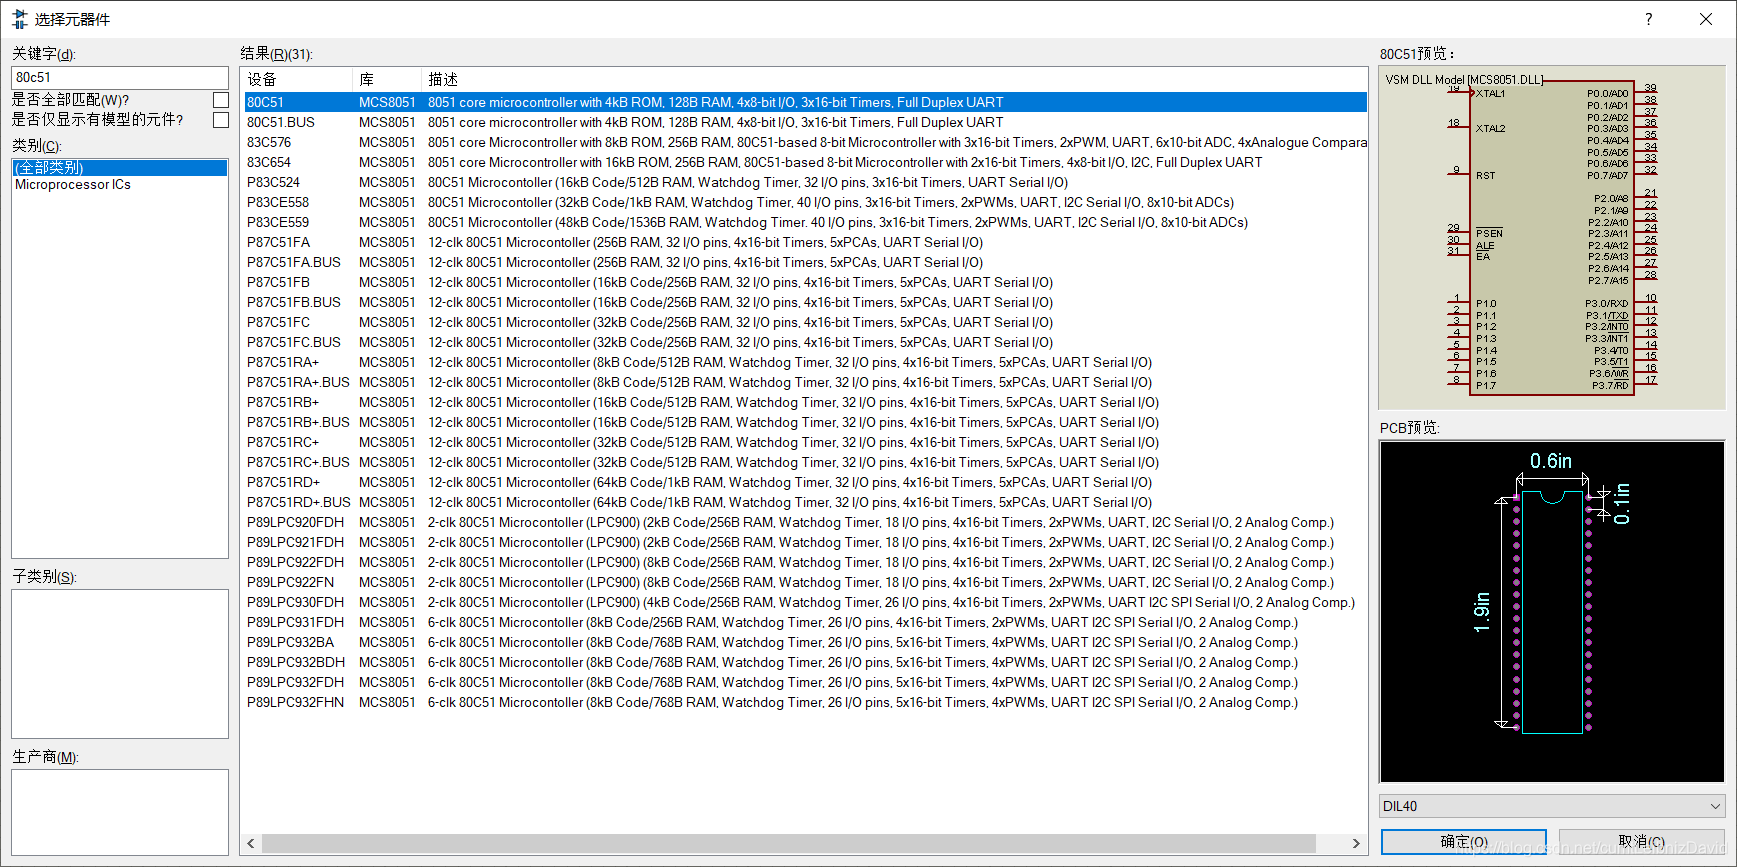Select the P89LPC922FDH device row

point(805,562)
